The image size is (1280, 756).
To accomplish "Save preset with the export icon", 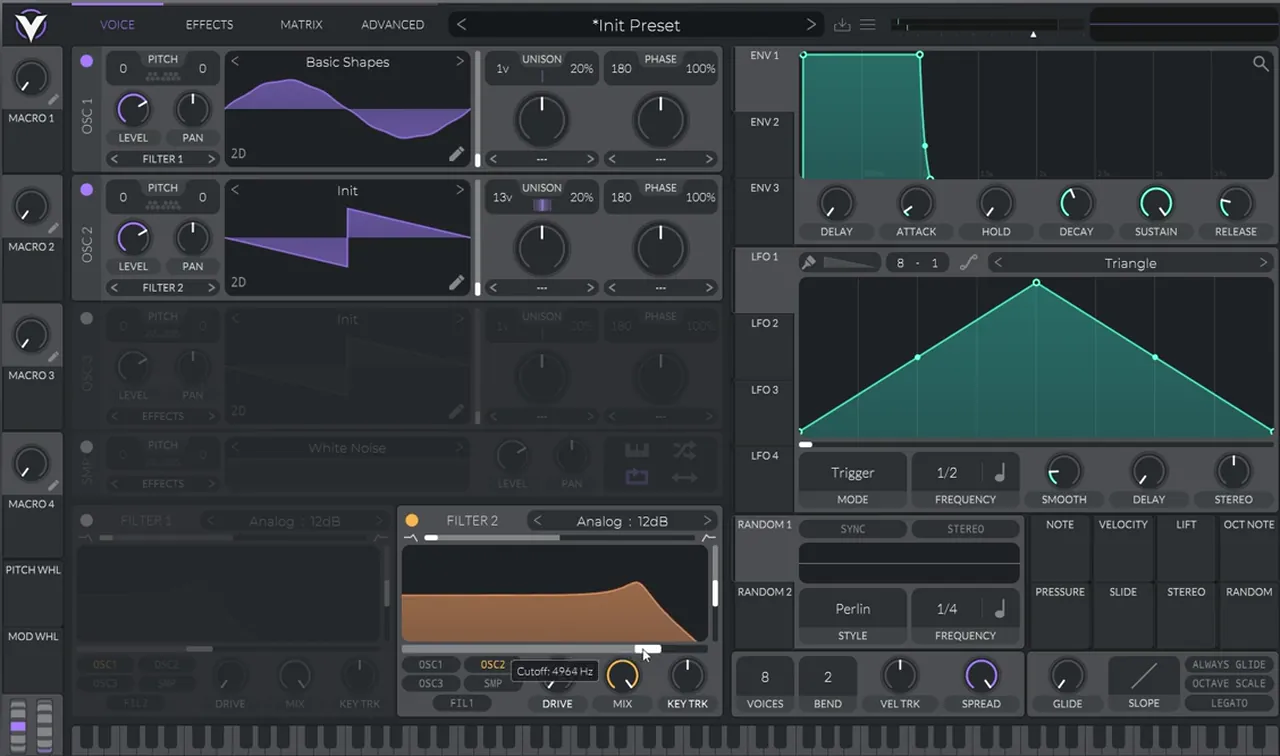I will 842,25.
